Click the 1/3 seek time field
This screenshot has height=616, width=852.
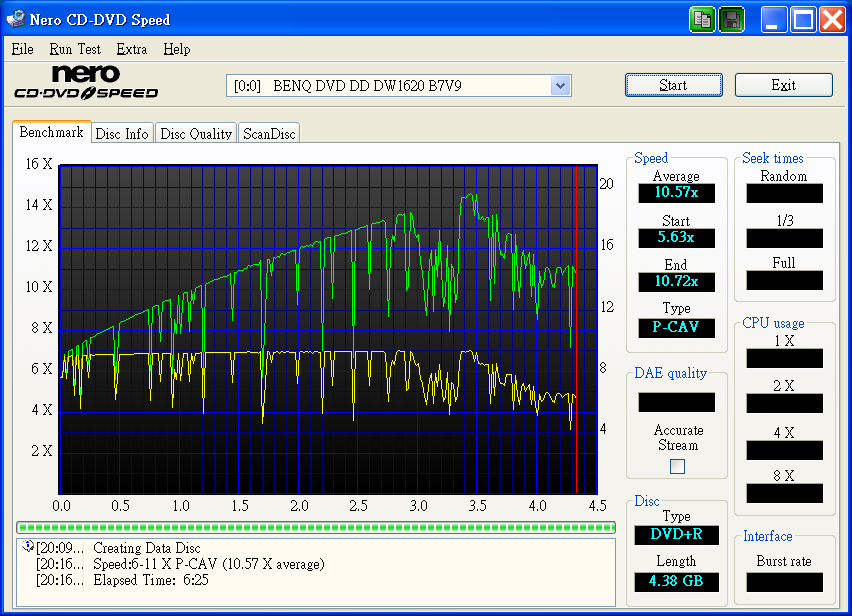785,238
